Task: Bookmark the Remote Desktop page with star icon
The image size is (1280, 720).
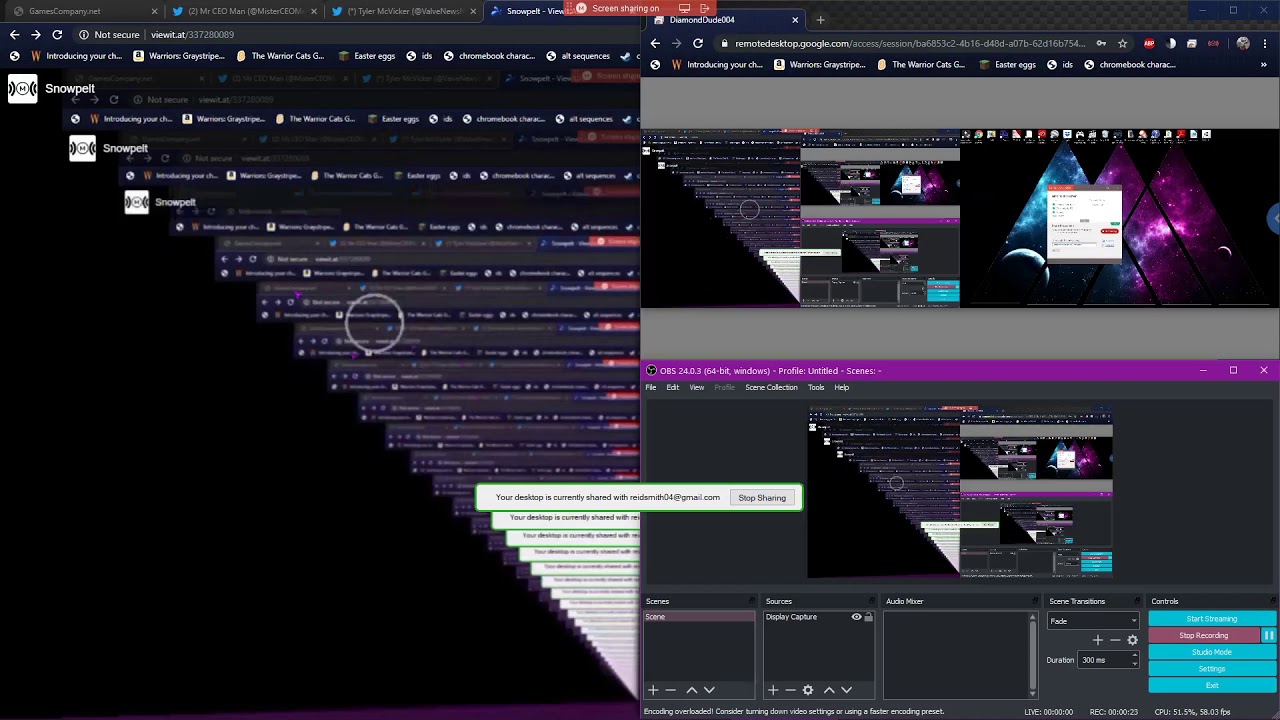Action: pyautogui.click(x=1122, y=44)
